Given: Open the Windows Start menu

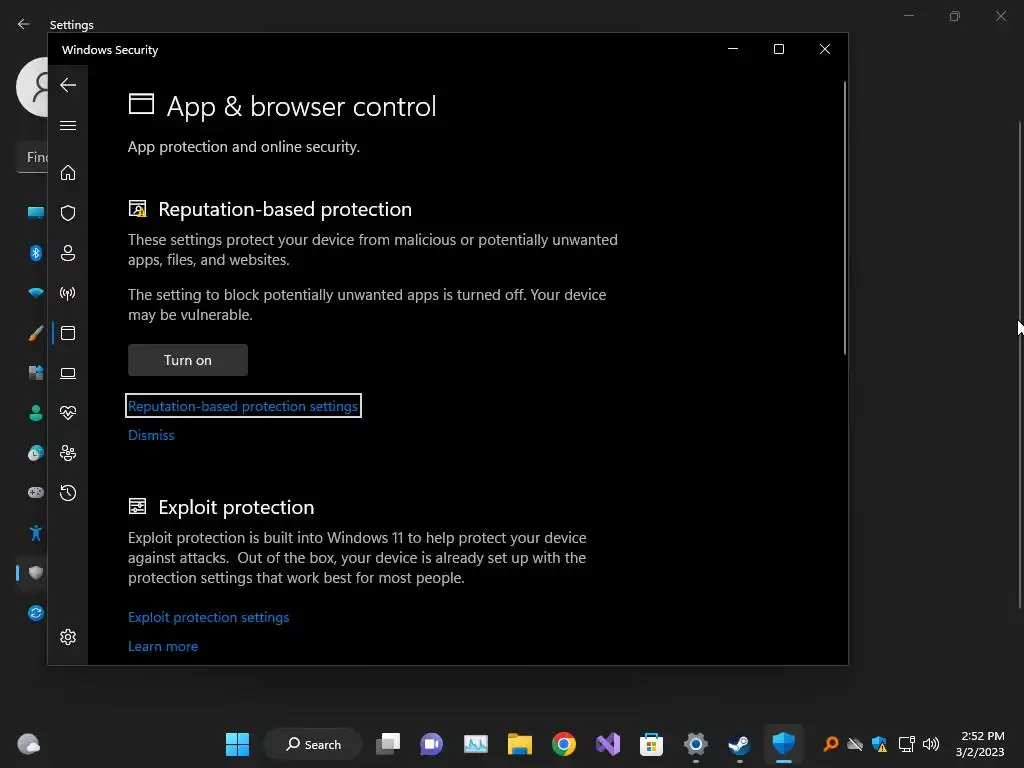Looking at the screenshot, I should pyautogui.click(x=237, y=744).
